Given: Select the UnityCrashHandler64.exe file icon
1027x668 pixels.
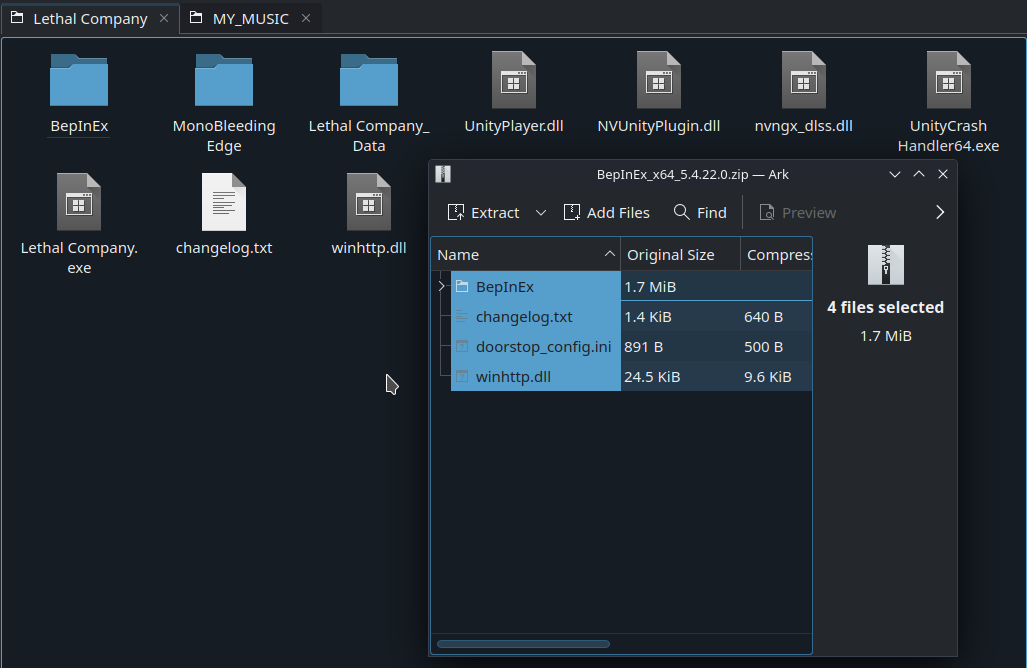Looking at the screenshot, I should pyautogui.click(x=948, y=80).
